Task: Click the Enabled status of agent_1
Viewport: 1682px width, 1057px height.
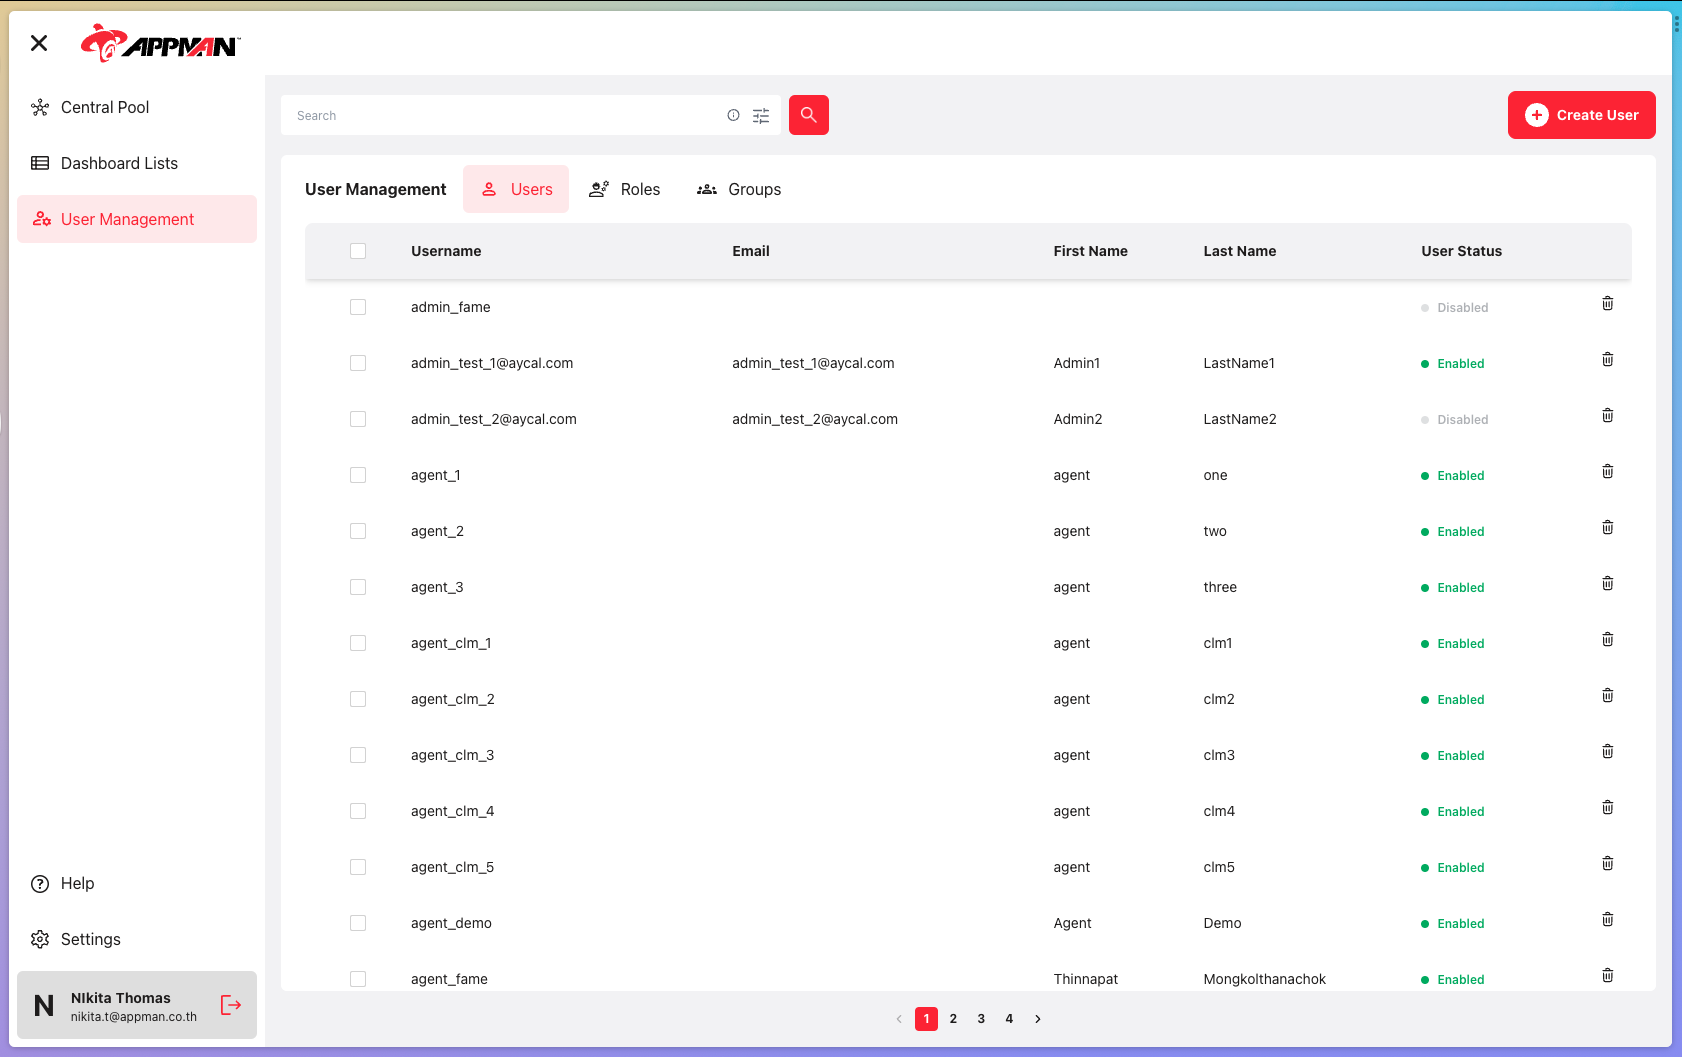Action: pos(1453,476)
